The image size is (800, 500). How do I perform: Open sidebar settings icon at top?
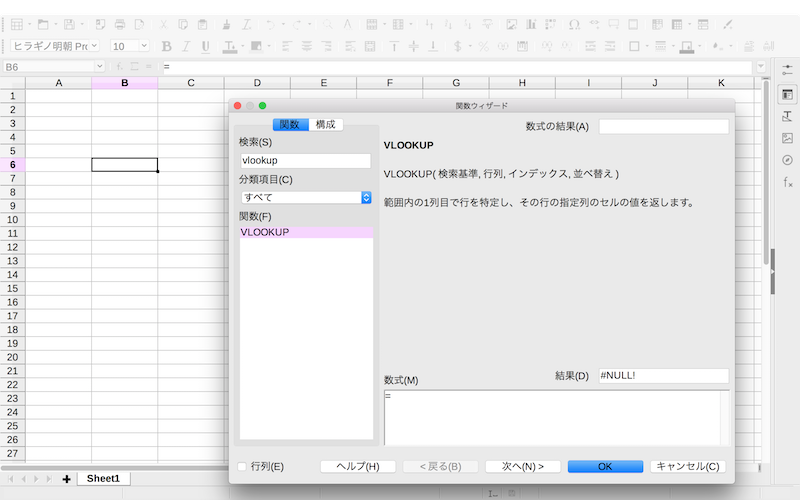pyautogui.click(x=787, y=70)
